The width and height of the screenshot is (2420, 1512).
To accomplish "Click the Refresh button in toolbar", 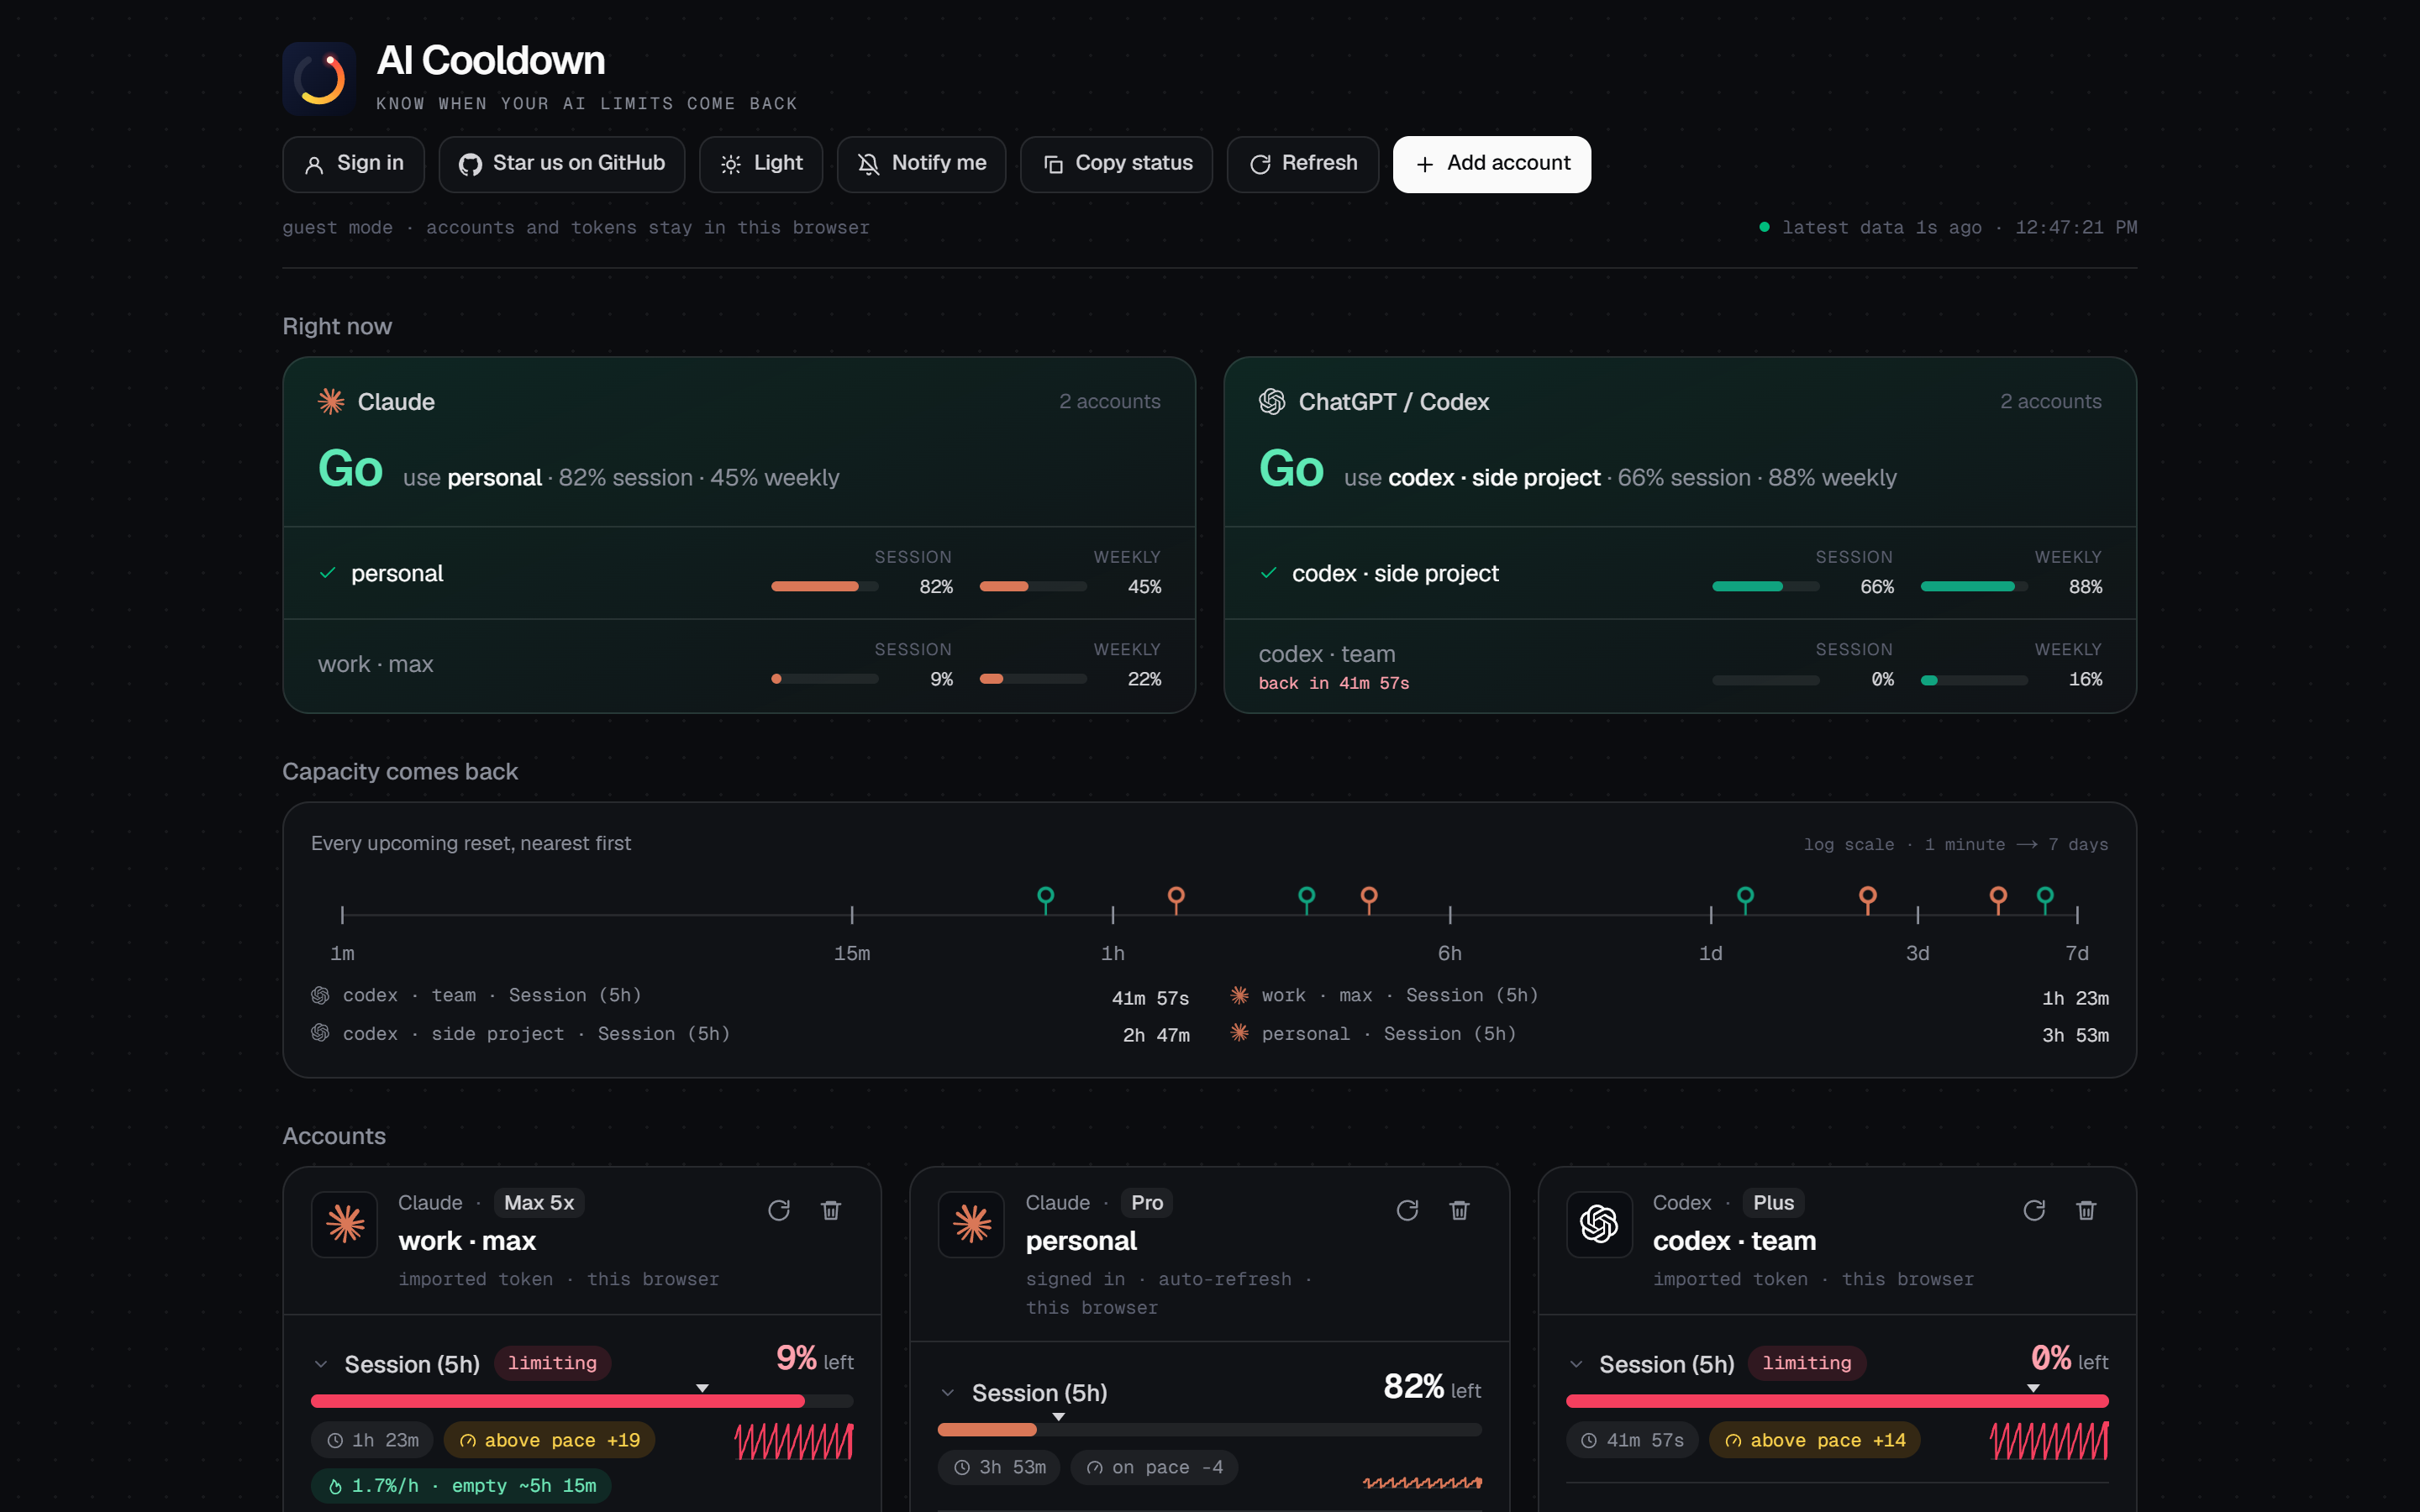I will click(1303, 164).
